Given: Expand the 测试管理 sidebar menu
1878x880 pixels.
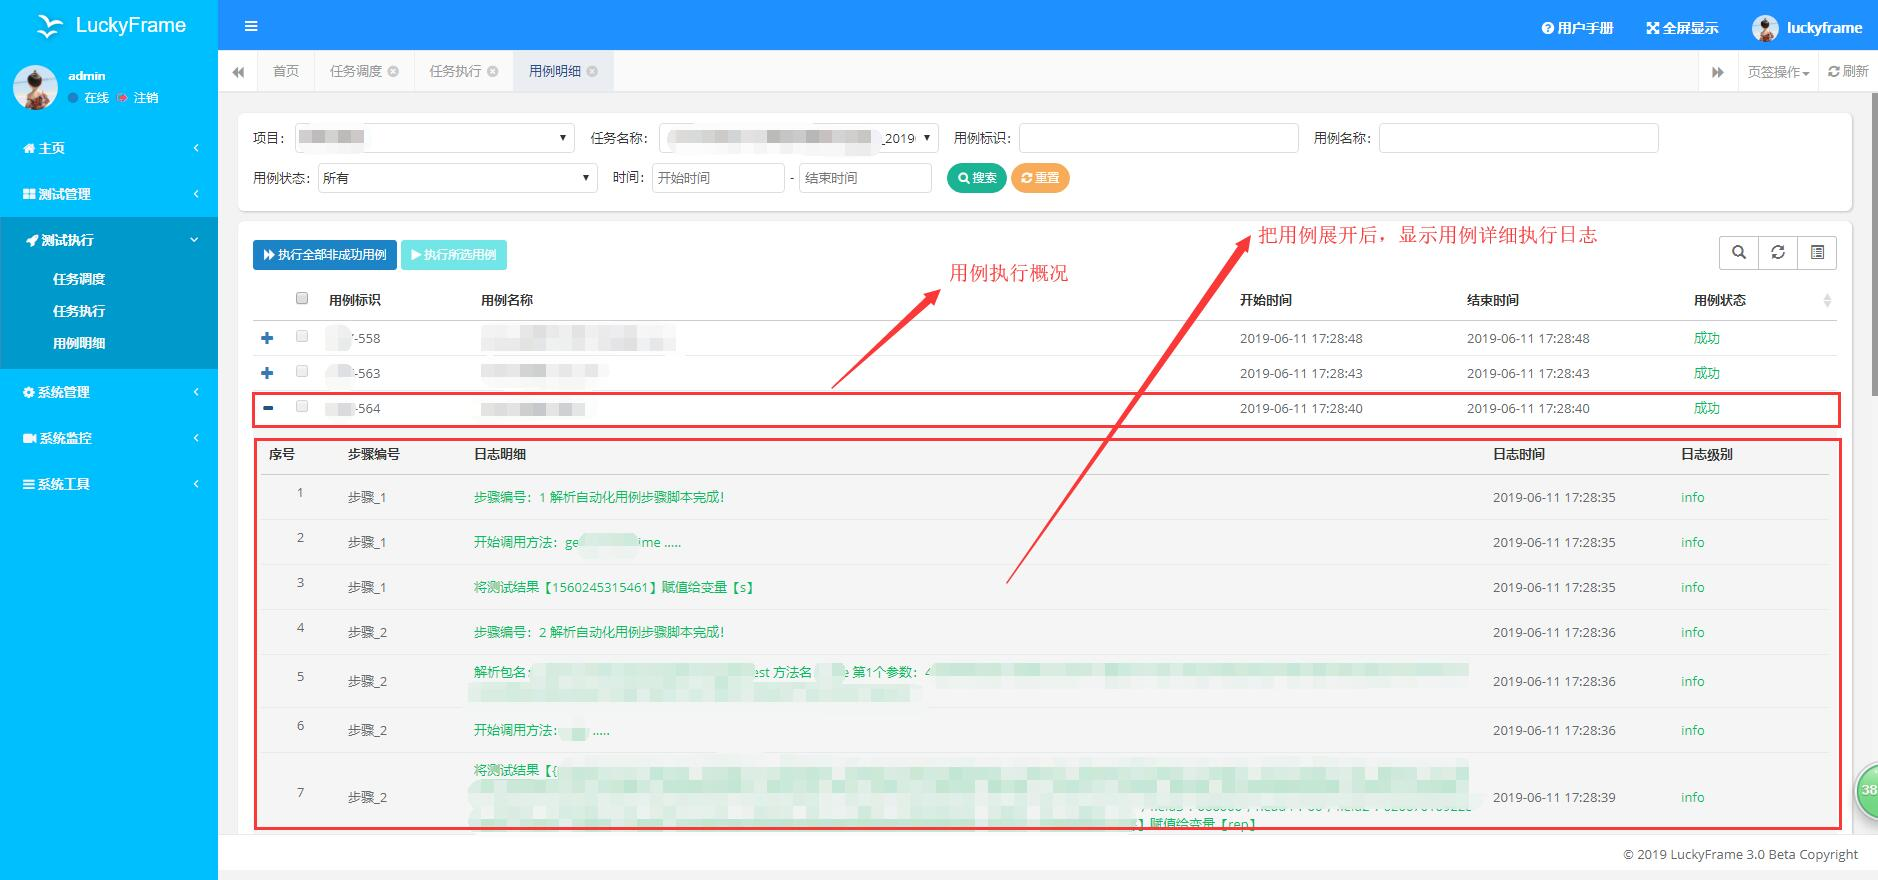Looking at the screenshot, I should click(x=109, y=194).
